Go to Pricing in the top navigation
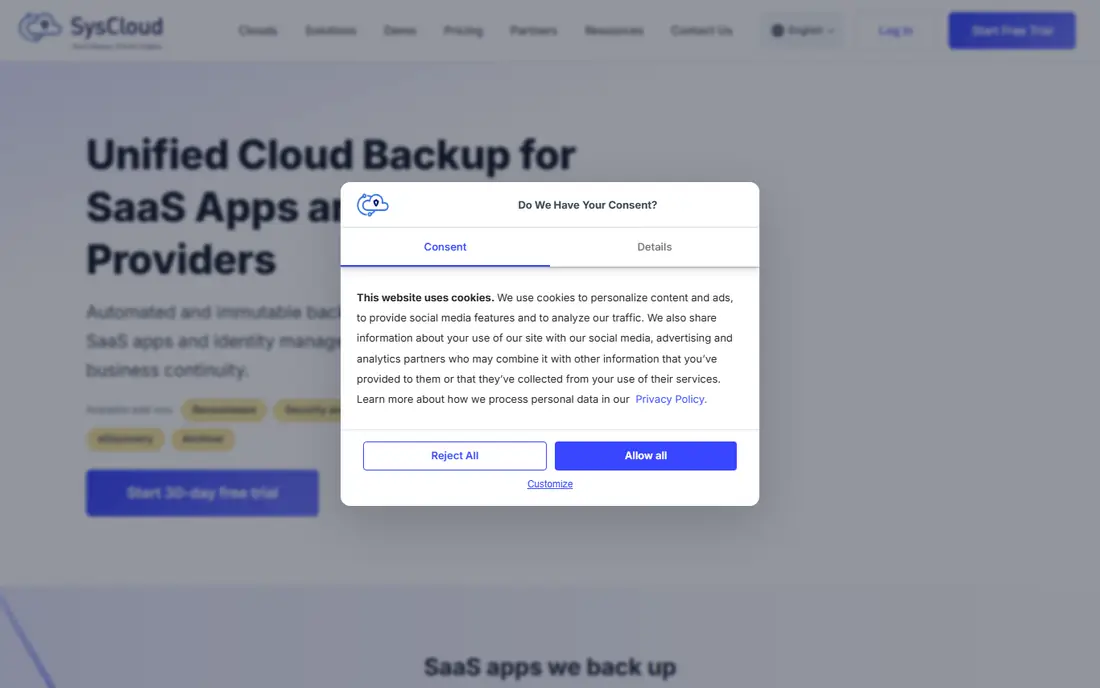1100x688 pixels. coord(463,31)
